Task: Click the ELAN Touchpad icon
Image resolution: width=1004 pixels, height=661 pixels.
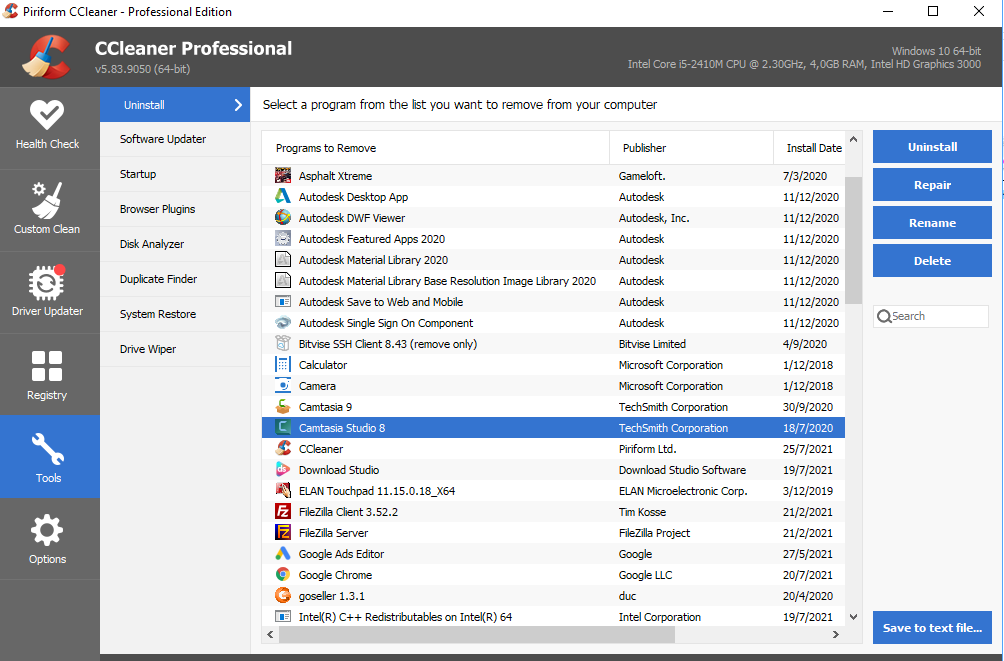Action: pos(282,491)
